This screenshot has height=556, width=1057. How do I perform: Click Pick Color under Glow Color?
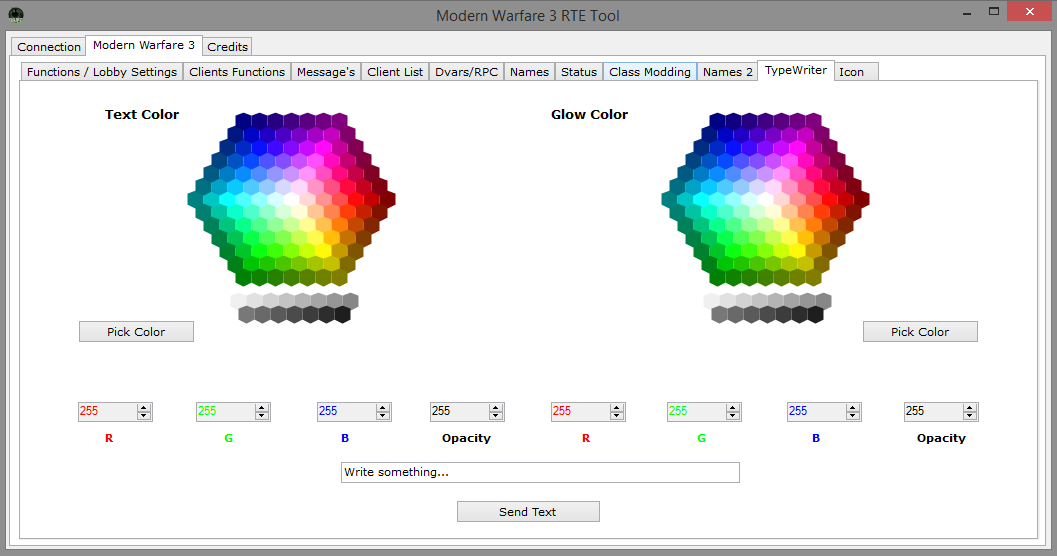(x=920, y=332)
